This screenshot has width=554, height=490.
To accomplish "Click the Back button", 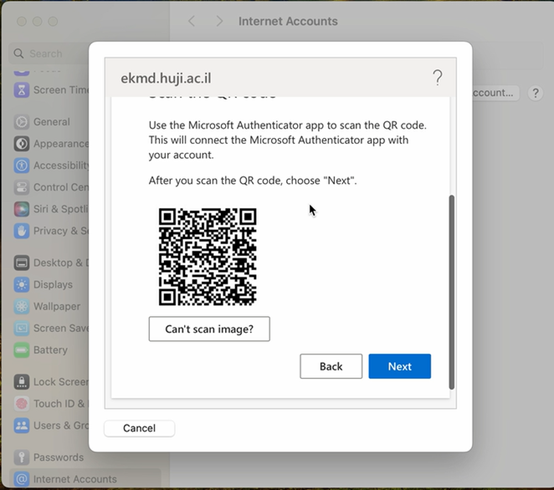I will (331, 366).
